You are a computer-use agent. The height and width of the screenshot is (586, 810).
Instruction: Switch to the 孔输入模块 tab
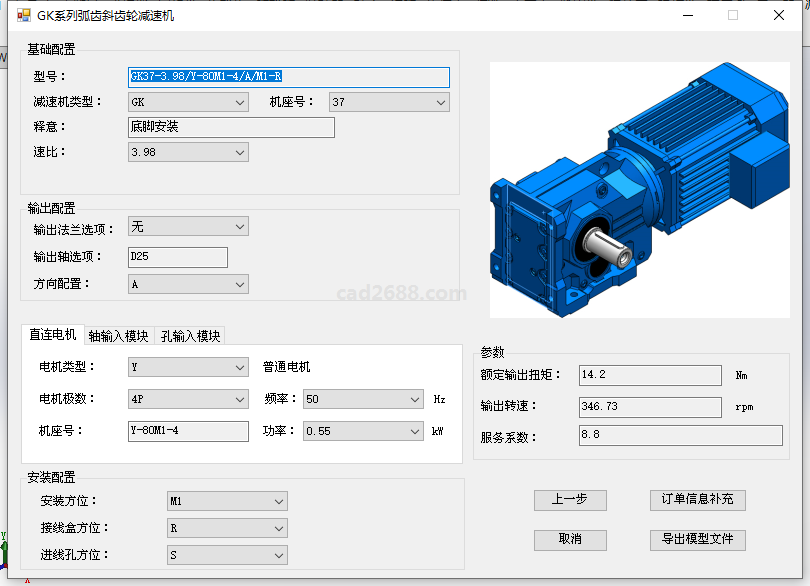(x=190, y=335)
